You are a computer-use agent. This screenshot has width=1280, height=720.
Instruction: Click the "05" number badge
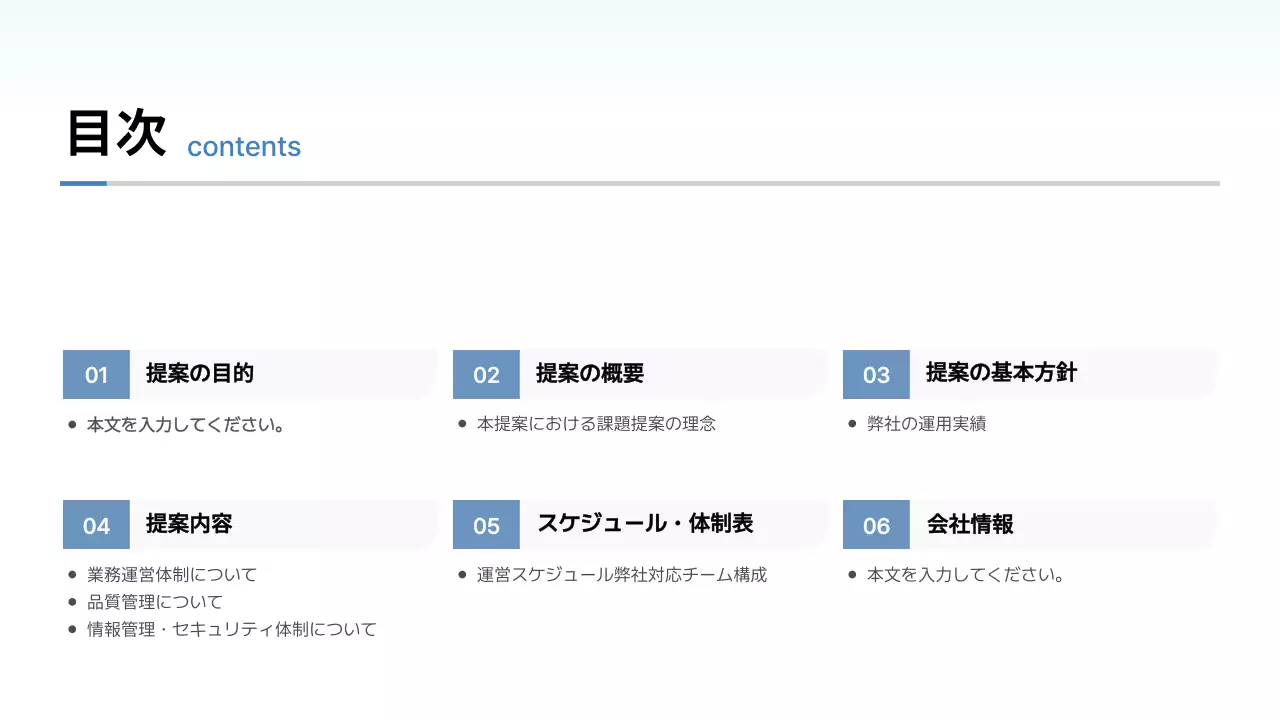(486, 524)
